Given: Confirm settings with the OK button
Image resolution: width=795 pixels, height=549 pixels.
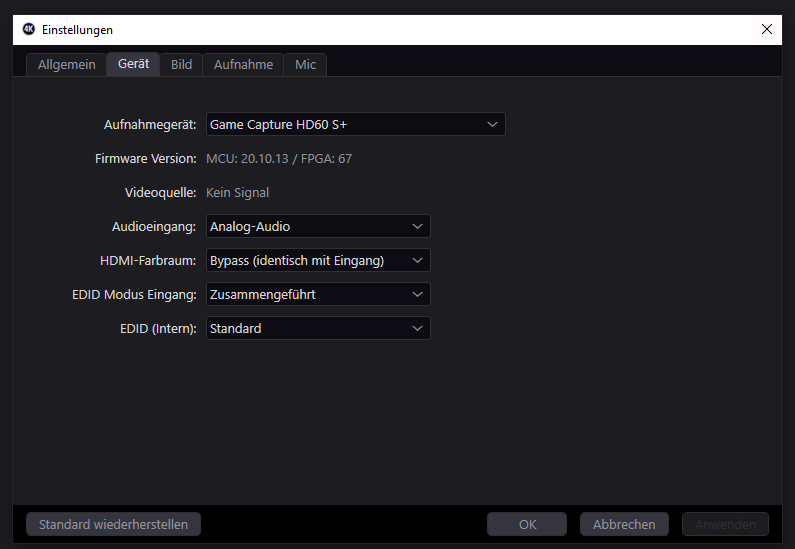Looking at the screenshot, I should (527, 524).
